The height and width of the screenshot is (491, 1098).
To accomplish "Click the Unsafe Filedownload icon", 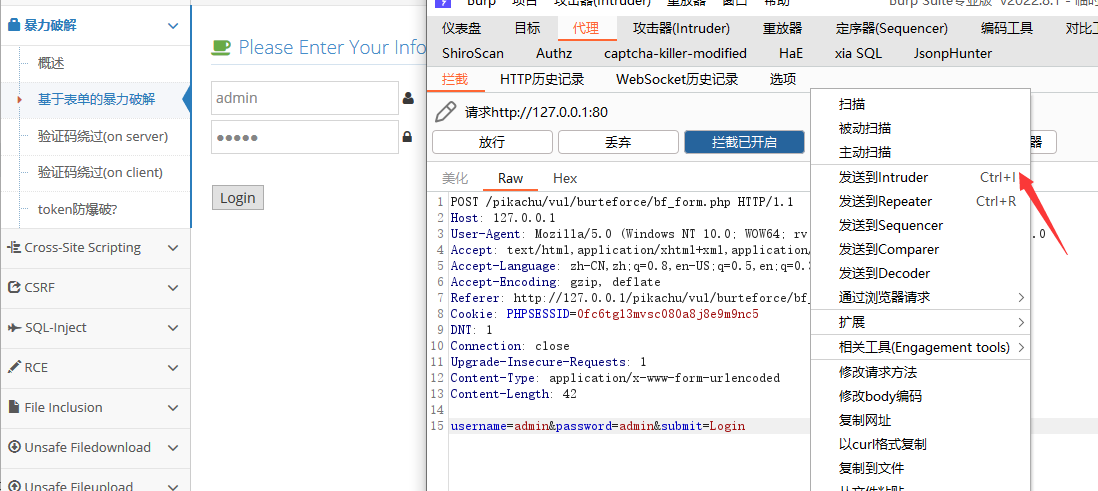I will [13, 447].
